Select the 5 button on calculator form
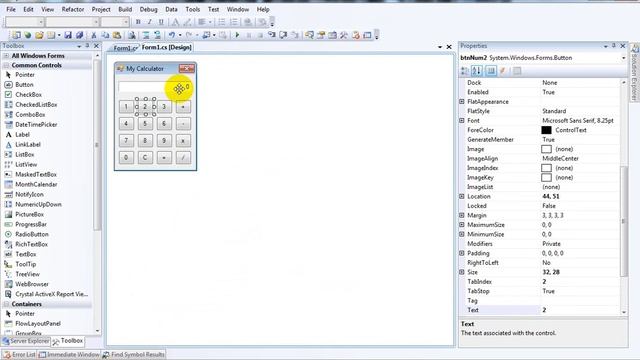The image size is (640, 360). pyautogui.click(x=145, y=124)
